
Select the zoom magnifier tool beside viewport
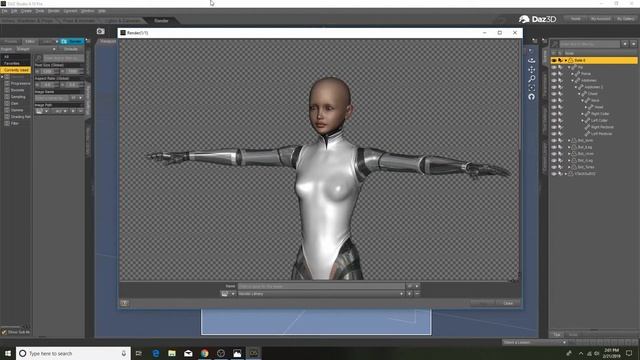point(531,79)
